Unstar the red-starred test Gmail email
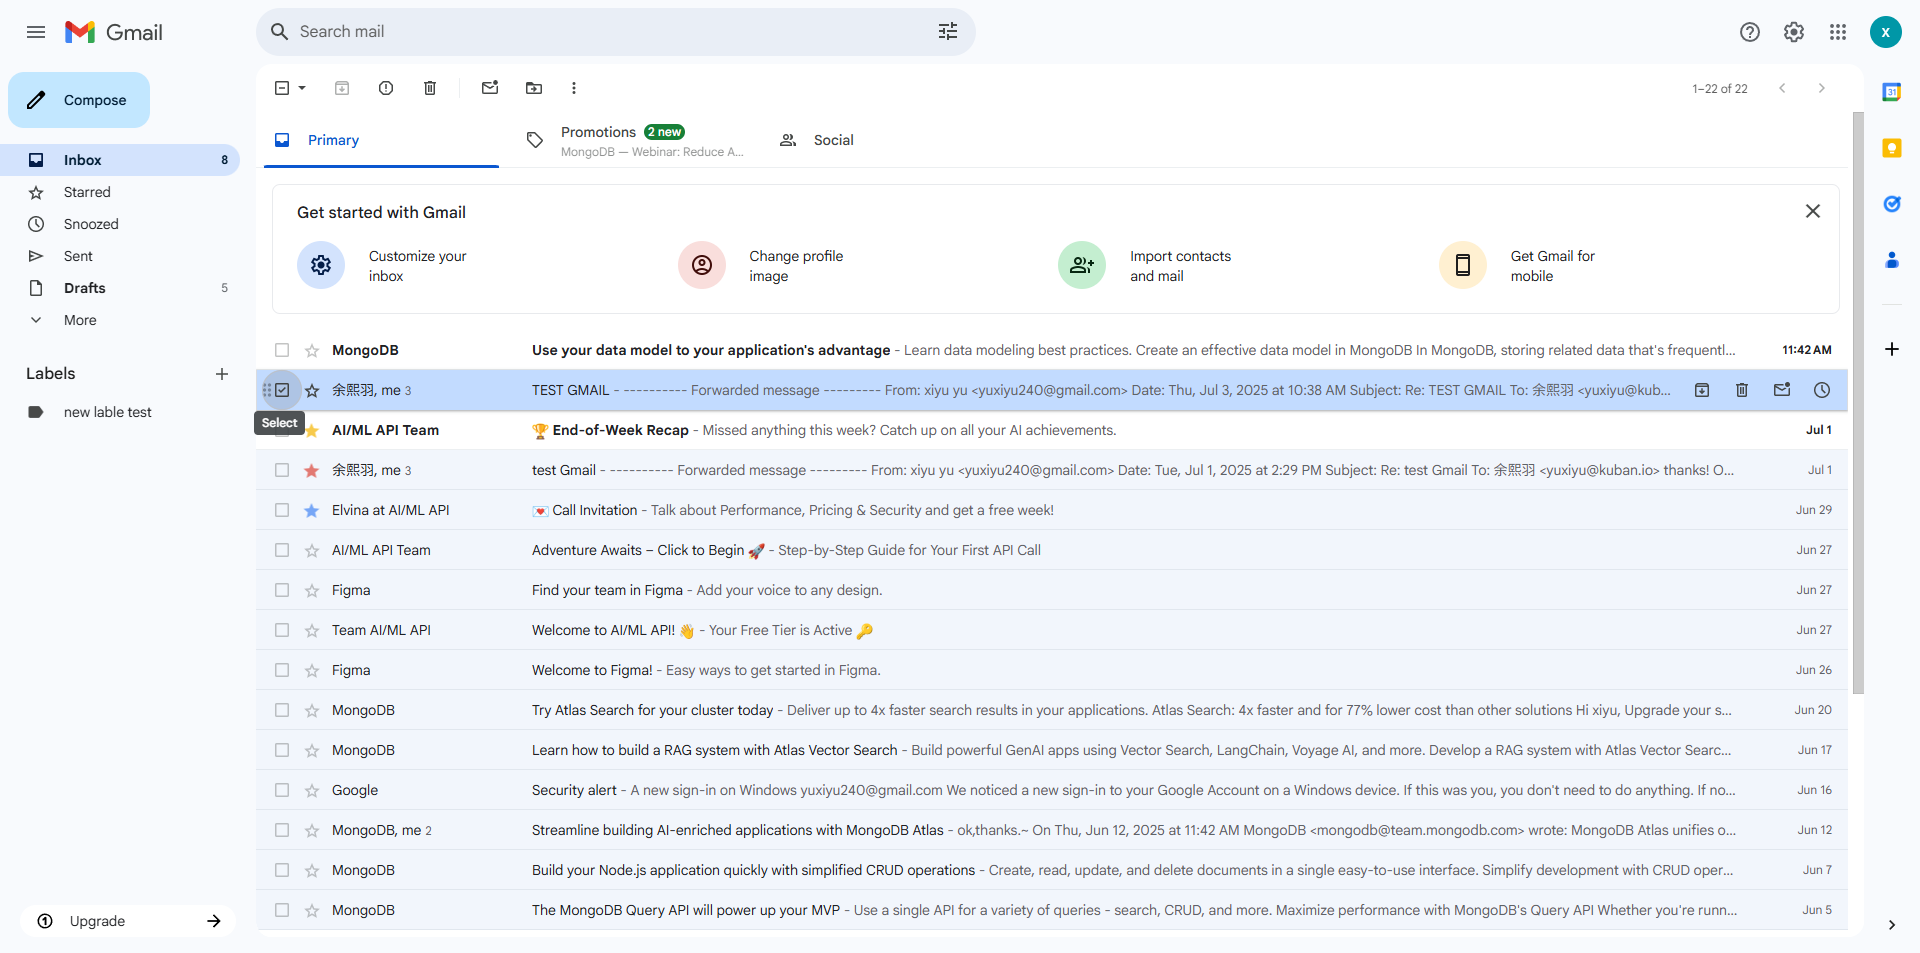Image resolution: width=1920 pixels, height=953 pixels. pyautogui.click(x=312, y=470)
